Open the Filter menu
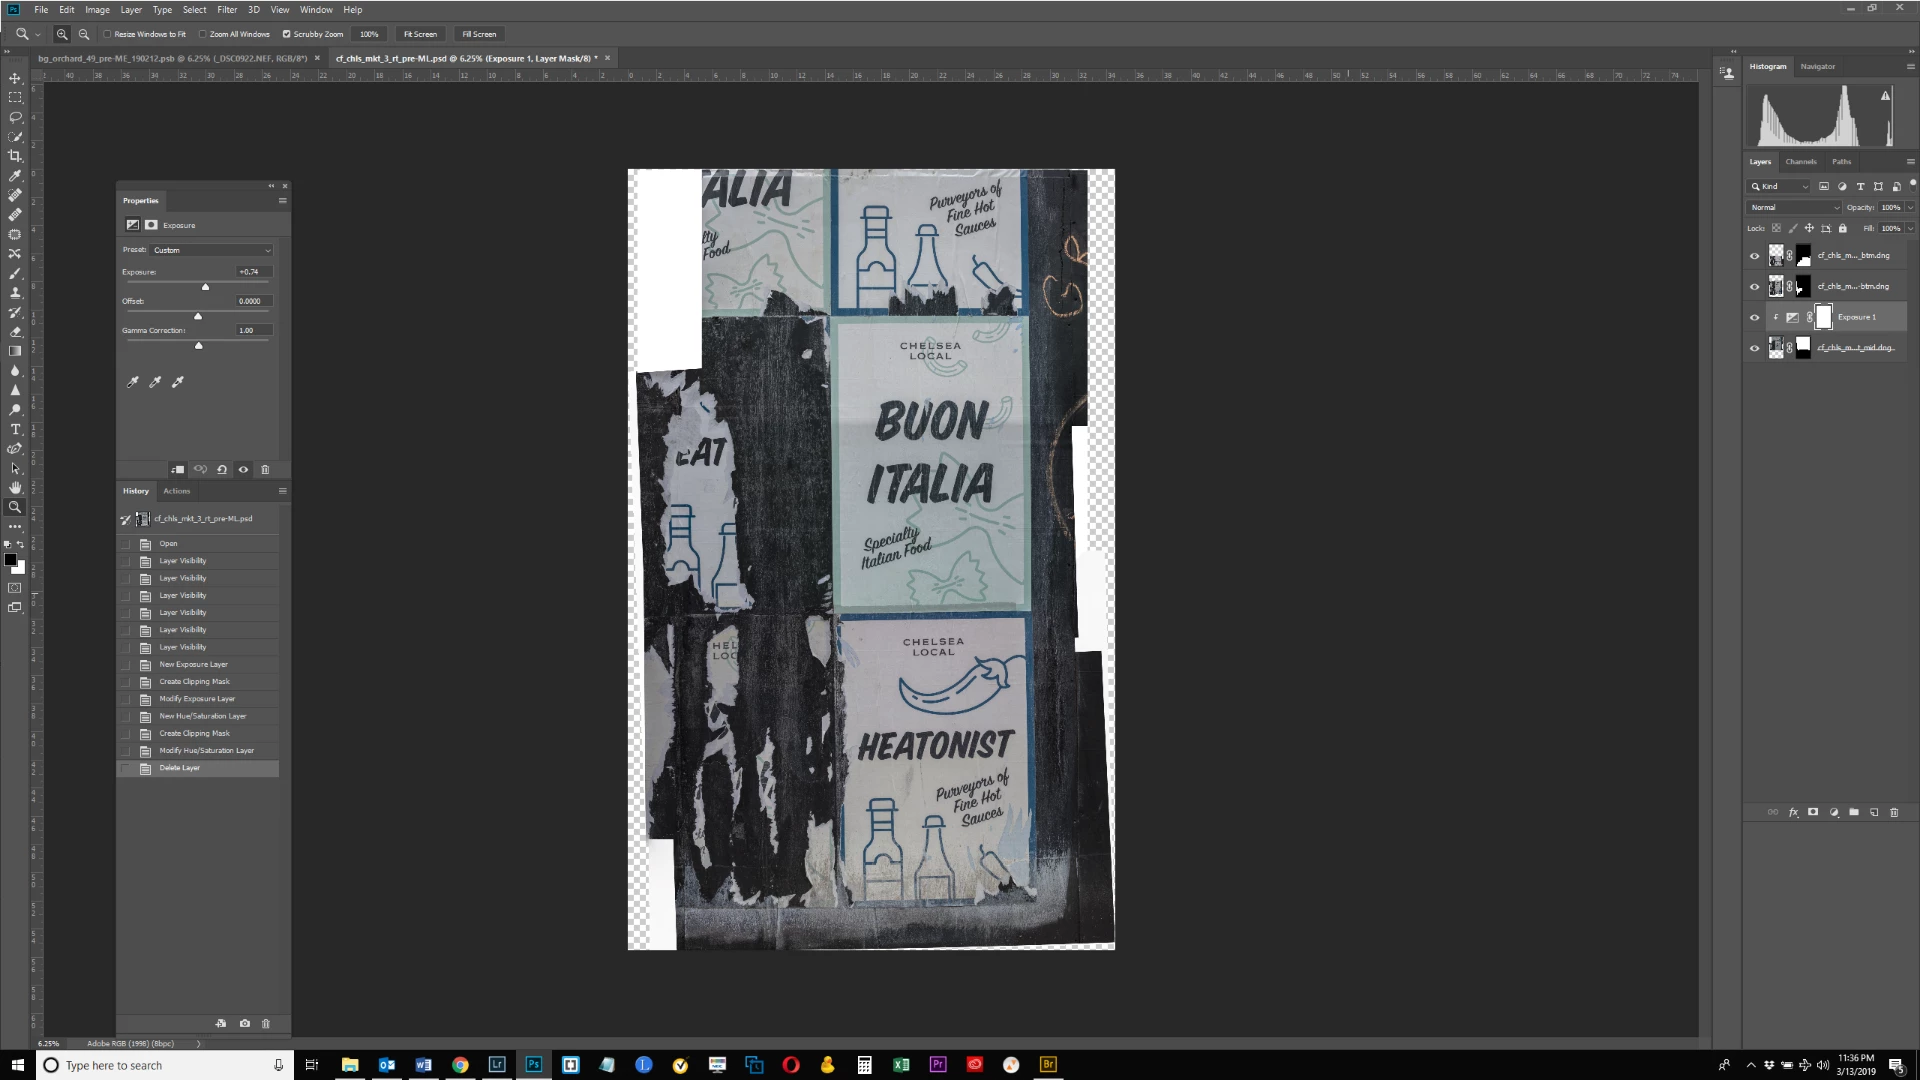 pyautogui.click(x=227, y=10)
